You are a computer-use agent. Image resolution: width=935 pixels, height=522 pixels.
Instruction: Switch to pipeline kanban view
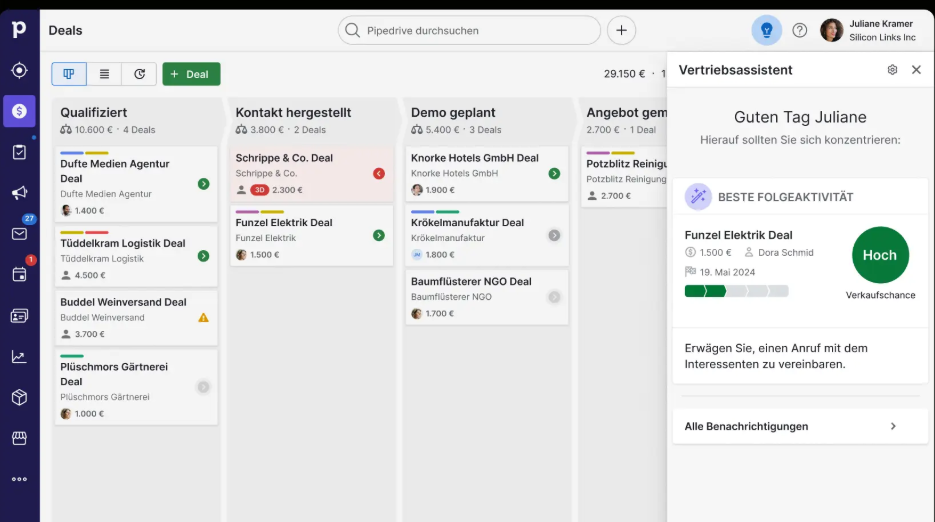tap(69, 74)
